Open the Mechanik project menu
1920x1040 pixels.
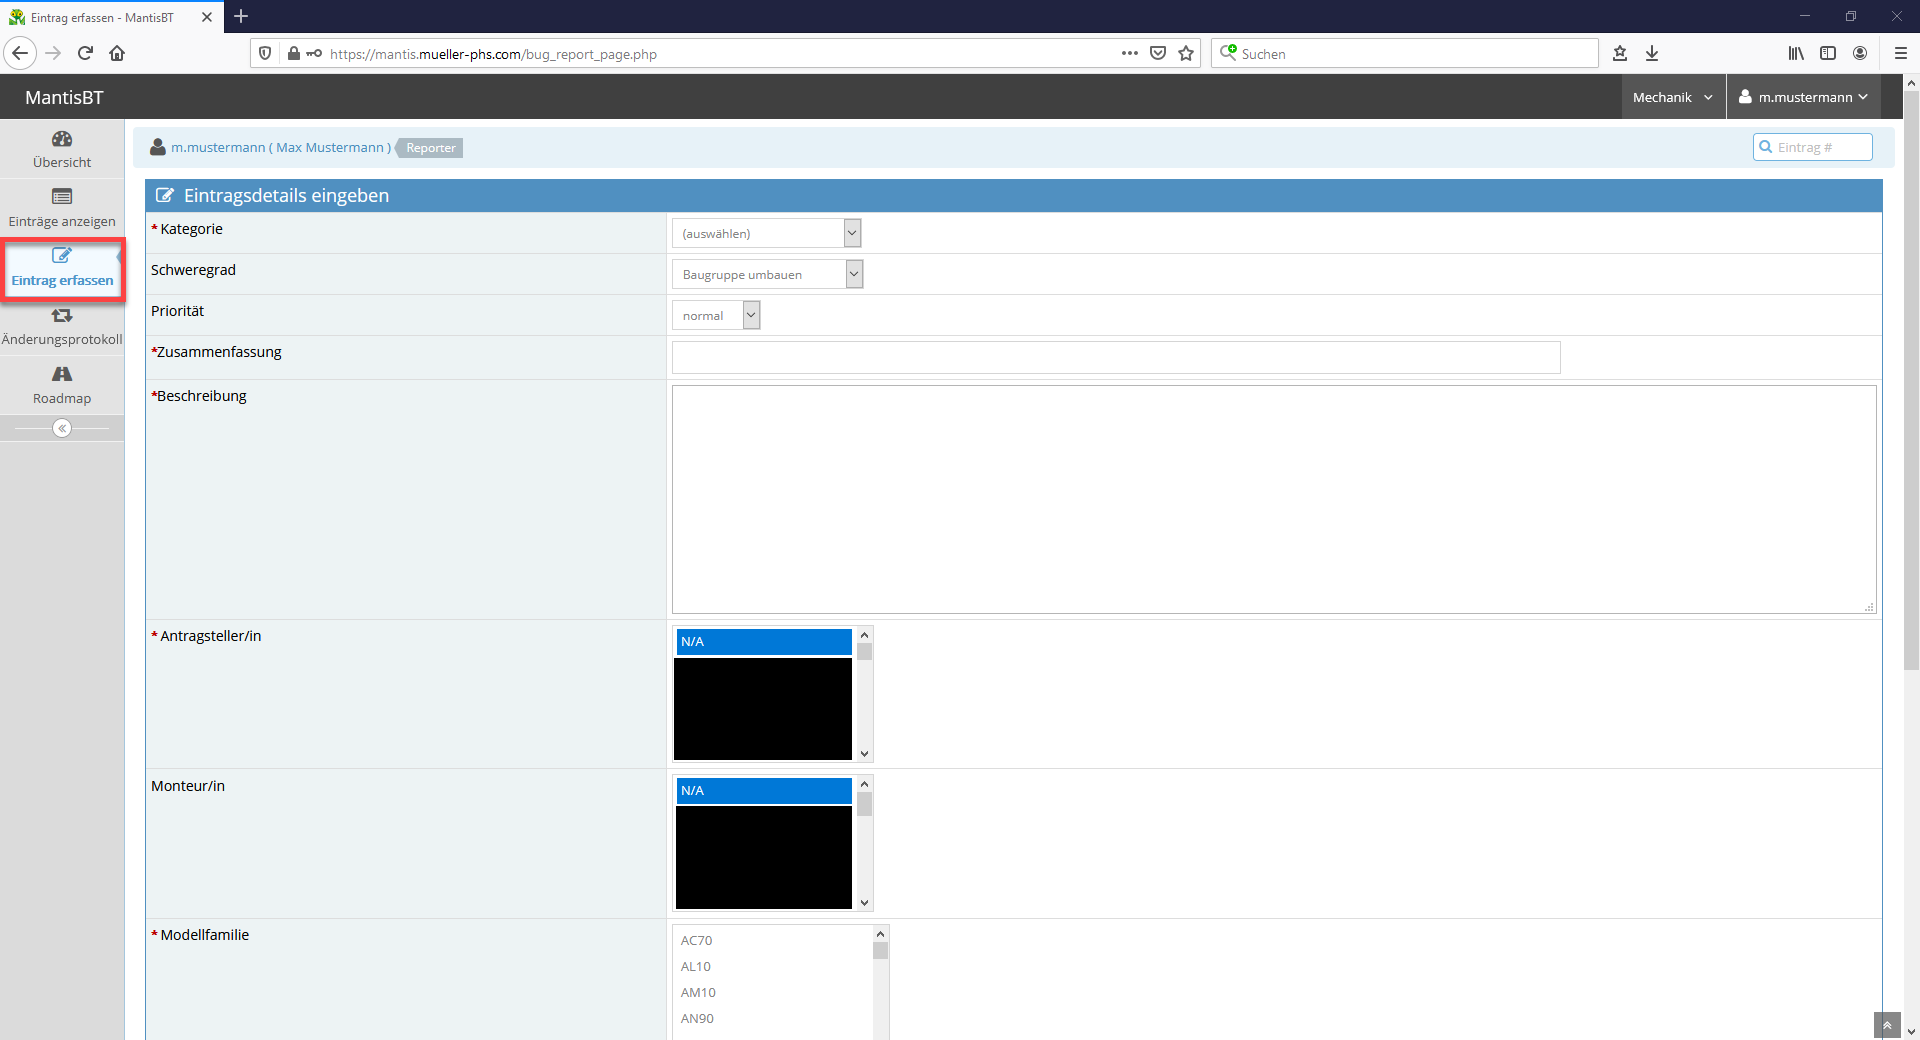(1672, 97)
